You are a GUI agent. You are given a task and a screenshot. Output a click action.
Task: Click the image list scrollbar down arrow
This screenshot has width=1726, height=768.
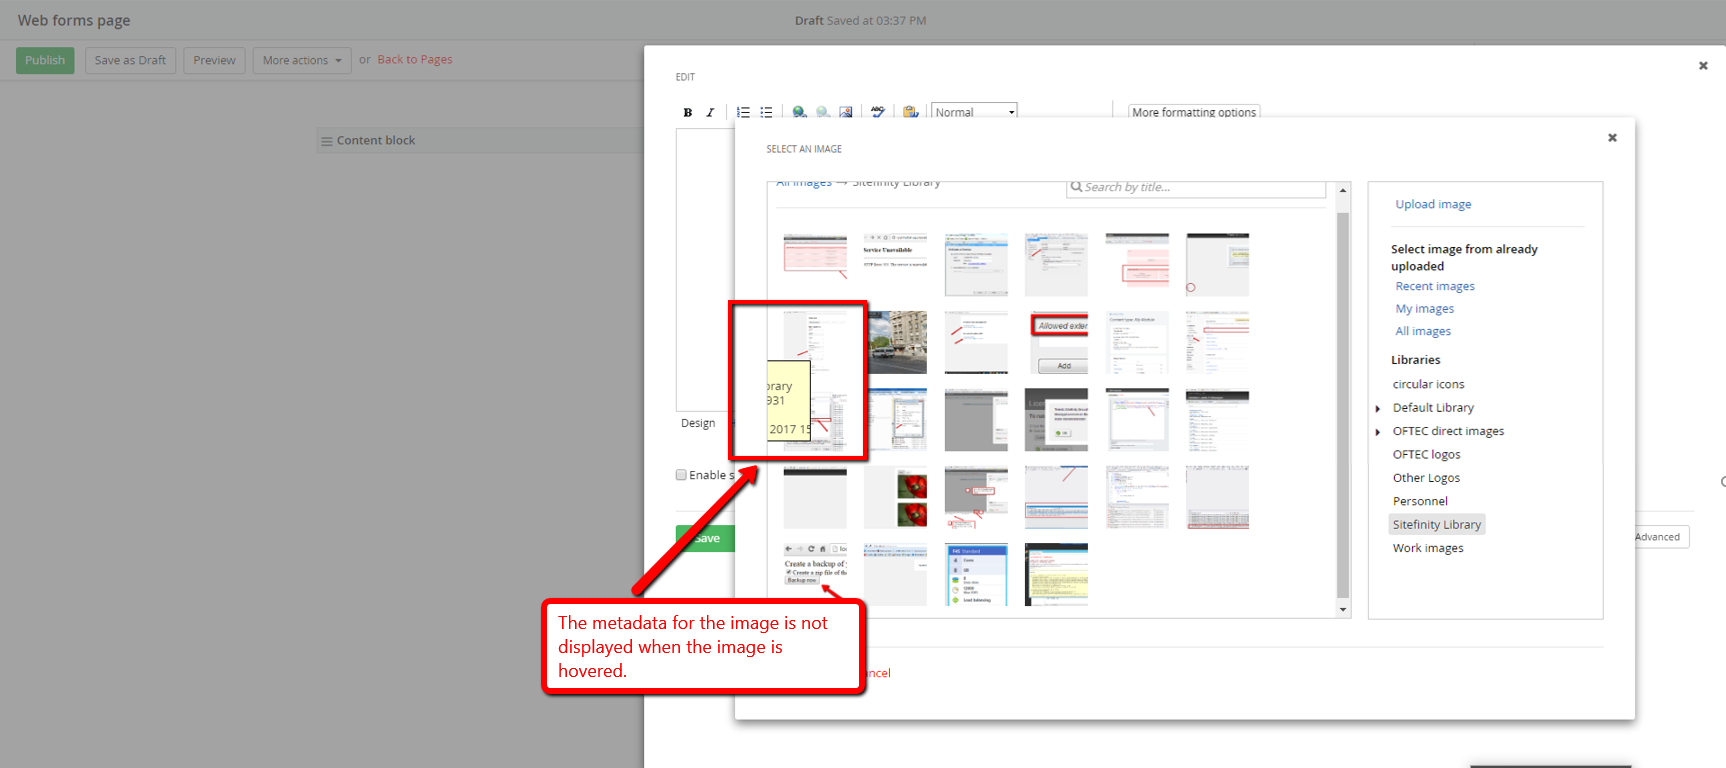(1343, 609)
